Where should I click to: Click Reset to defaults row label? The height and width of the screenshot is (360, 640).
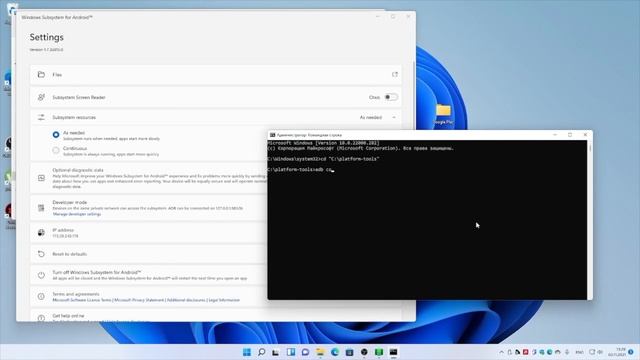click(69, 254)
